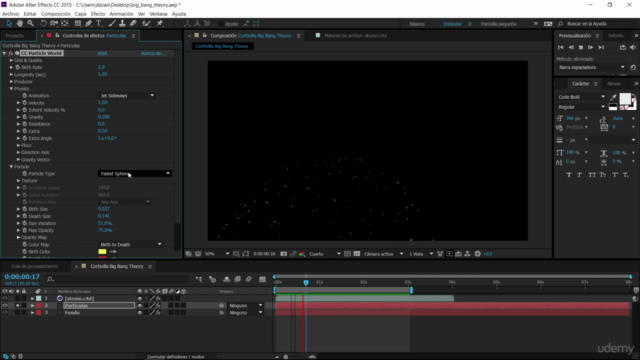Viewport: 640px width, 360px height.
Task: Select the Zoom magnifier tool
Action: [x=30, y=24]
